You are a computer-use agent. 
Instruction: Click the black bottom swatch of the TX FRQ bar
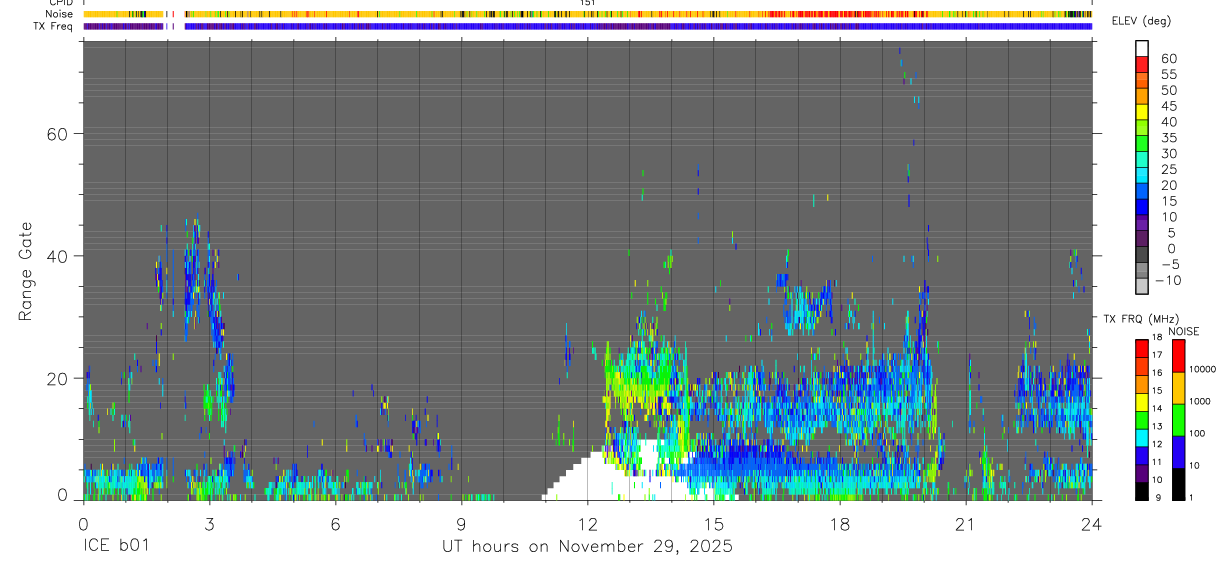(x=1142, y=491)
